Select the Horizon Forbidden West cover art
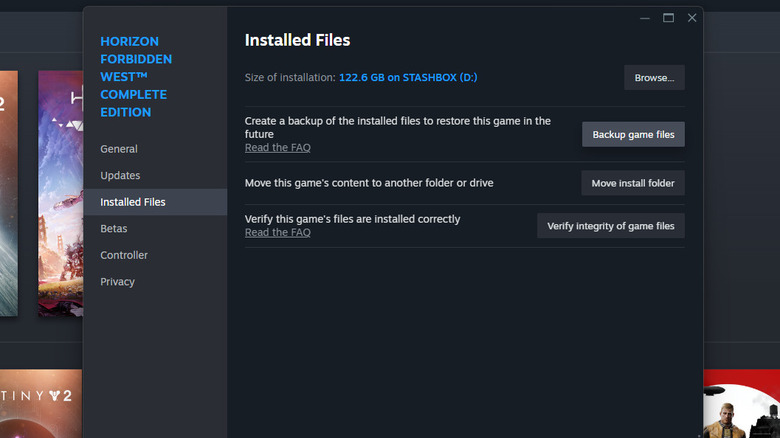Viewport: 780px width, 438px height. click(59, 192)
